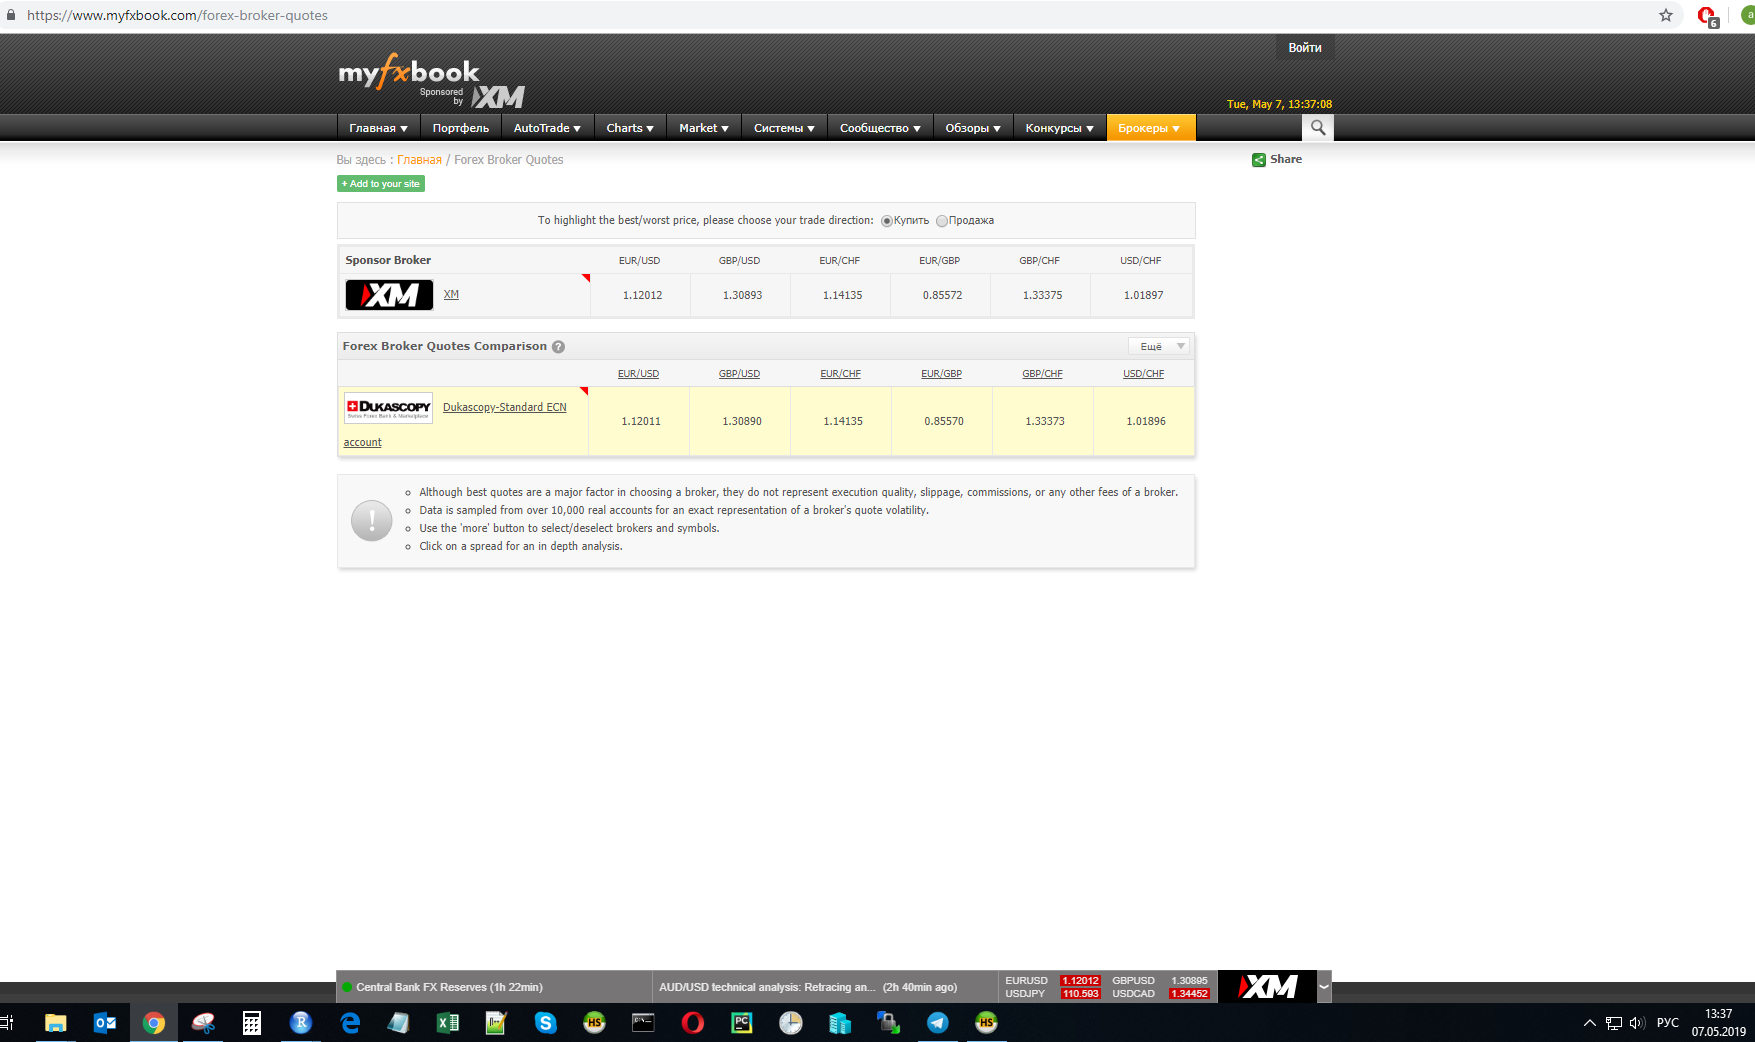
Task: Open Snipping Tool from taskbar
Action: (203, 1023)
